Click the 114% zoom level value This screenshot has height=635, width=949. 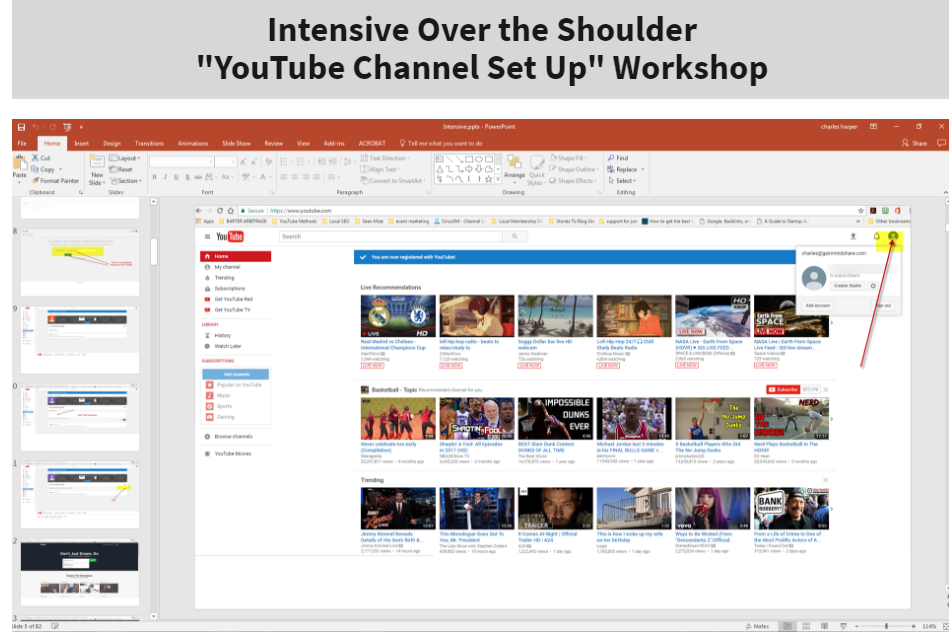929,627
